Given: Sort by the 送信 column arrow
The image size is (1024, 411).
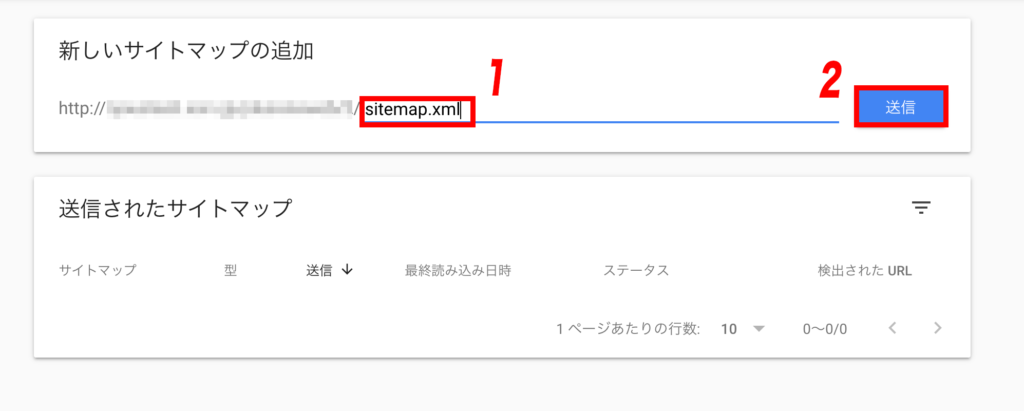Looking at the screenshot, I should (x=347, y=270).
